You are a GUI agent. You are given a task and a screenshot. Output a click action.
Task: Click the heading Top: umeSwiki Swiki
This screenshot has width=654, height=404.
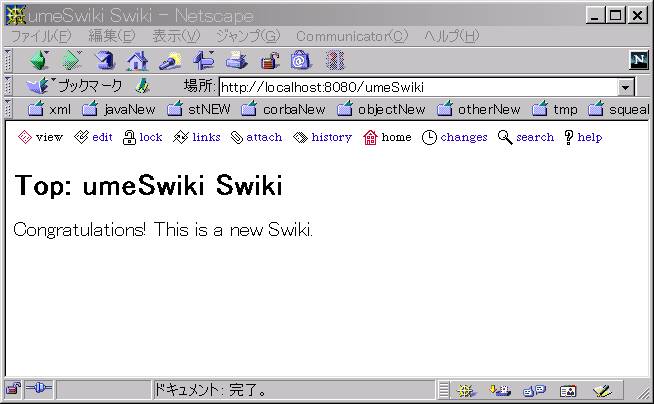[148, 186]
